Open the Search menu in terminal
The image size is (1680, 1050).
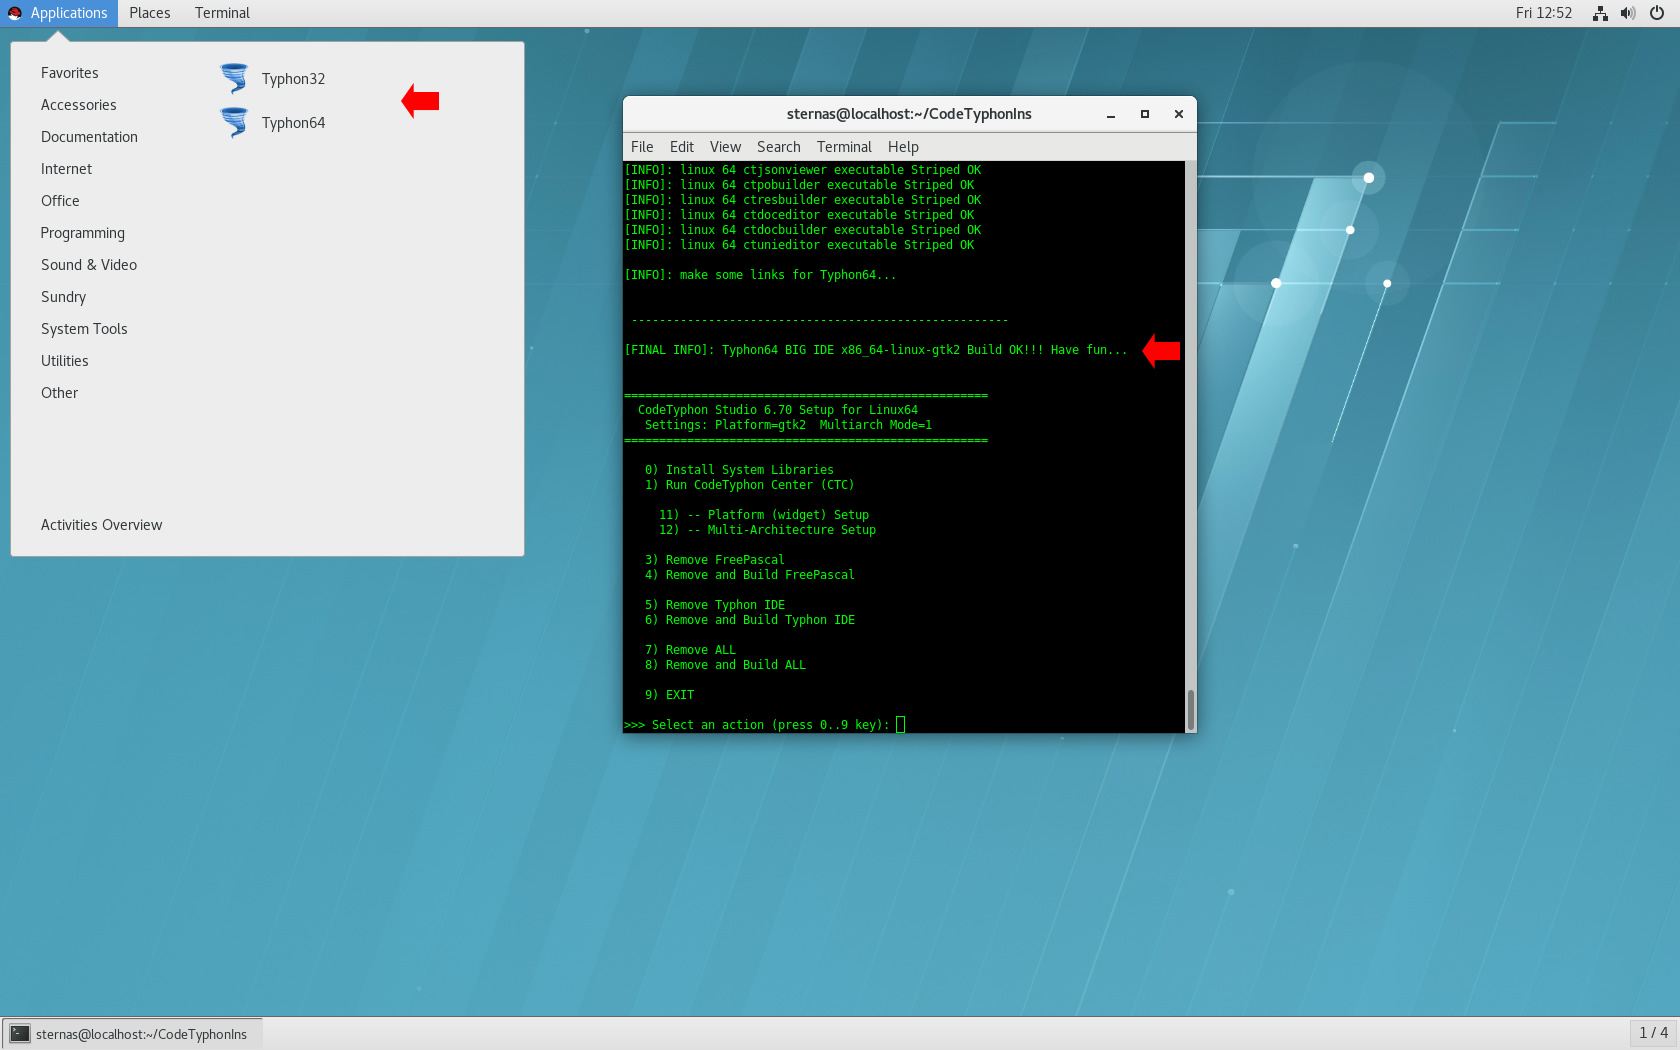coord(778,147)
